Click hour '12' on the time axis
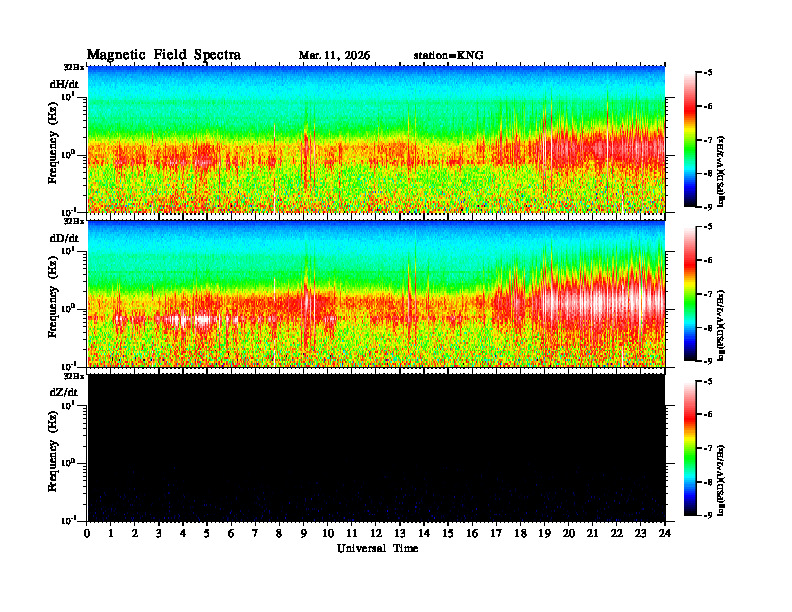The image size is (792, 612). (x=376, y=534)
